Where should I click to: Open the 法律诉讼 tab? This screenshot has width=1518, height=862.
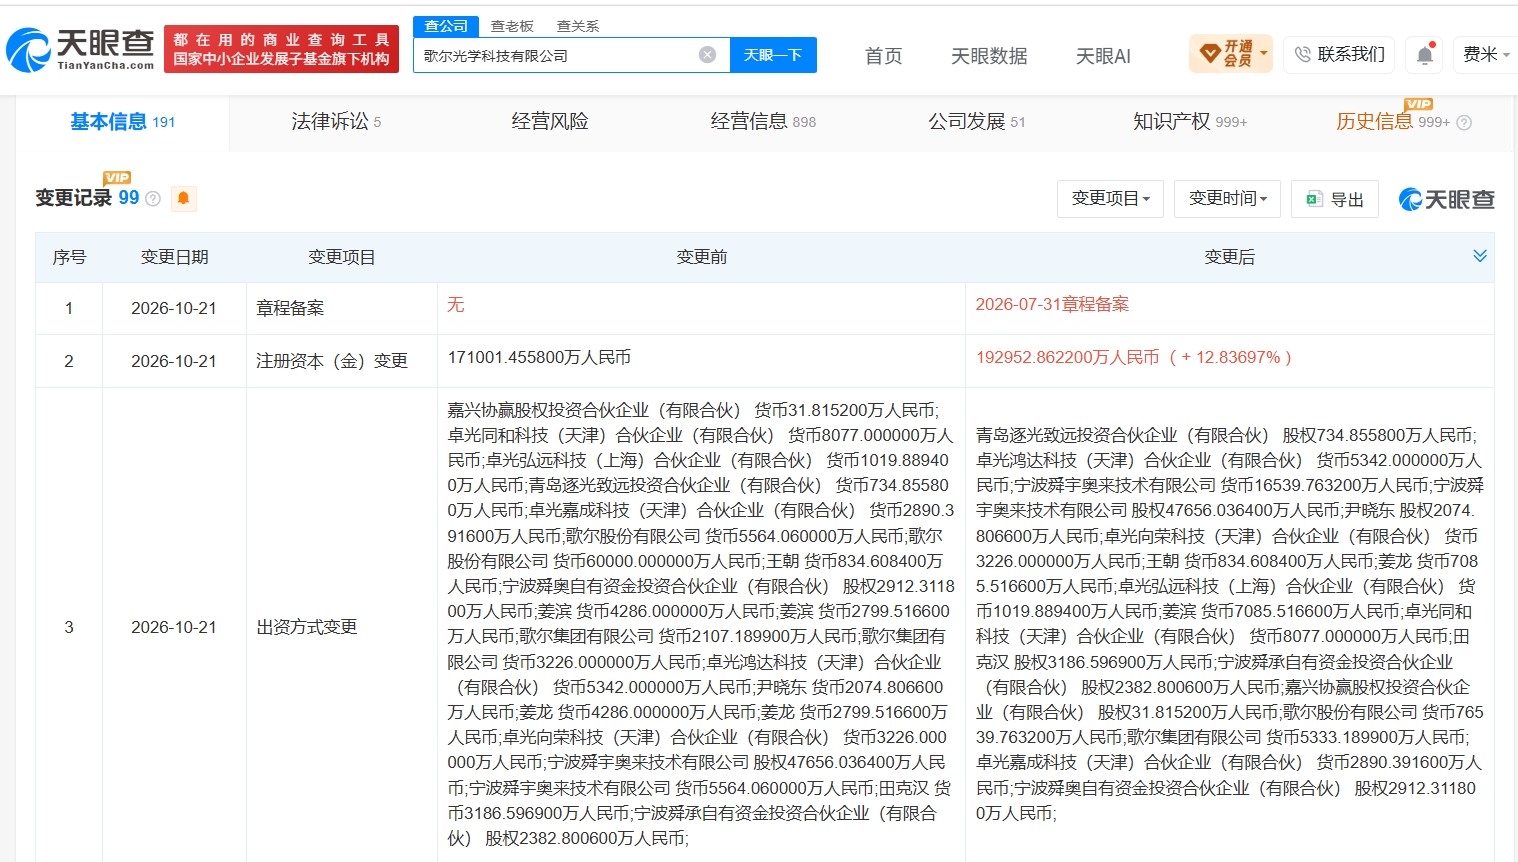pyautogui.click(x=336, y=122)
